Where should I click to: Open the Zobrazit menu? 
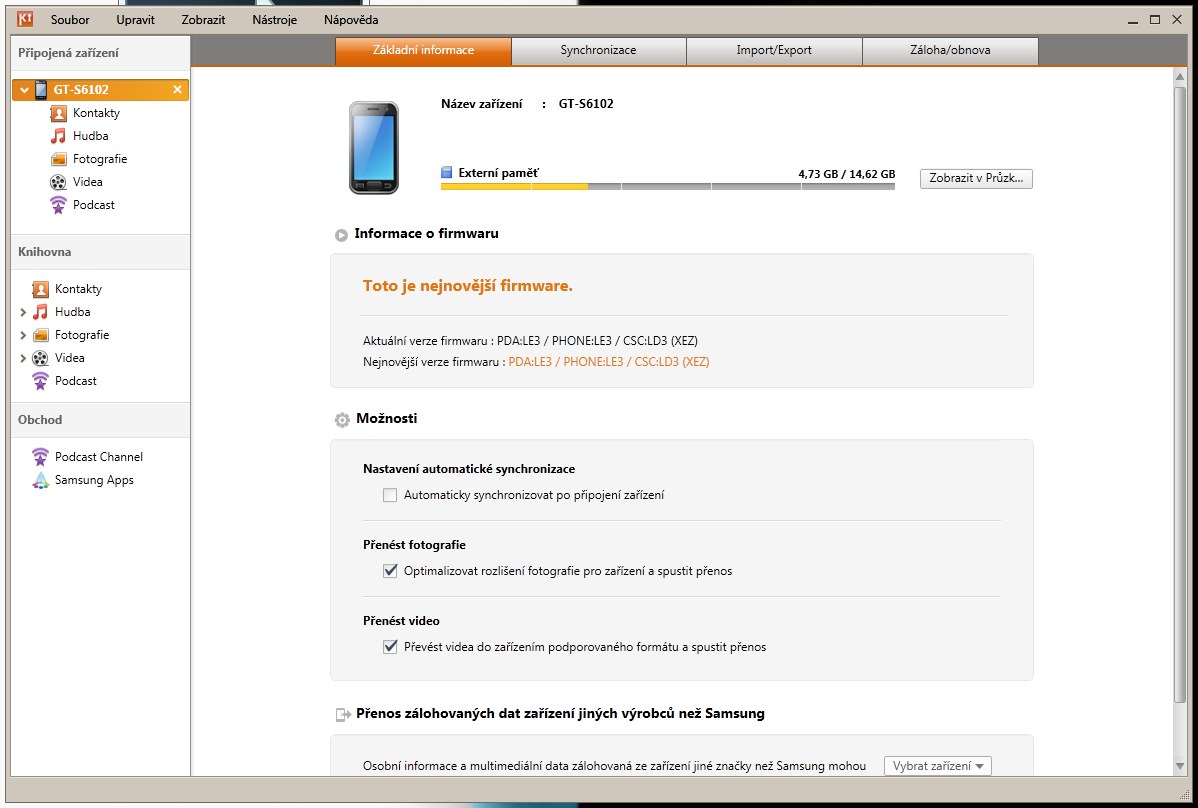click(x=203, y=20)
